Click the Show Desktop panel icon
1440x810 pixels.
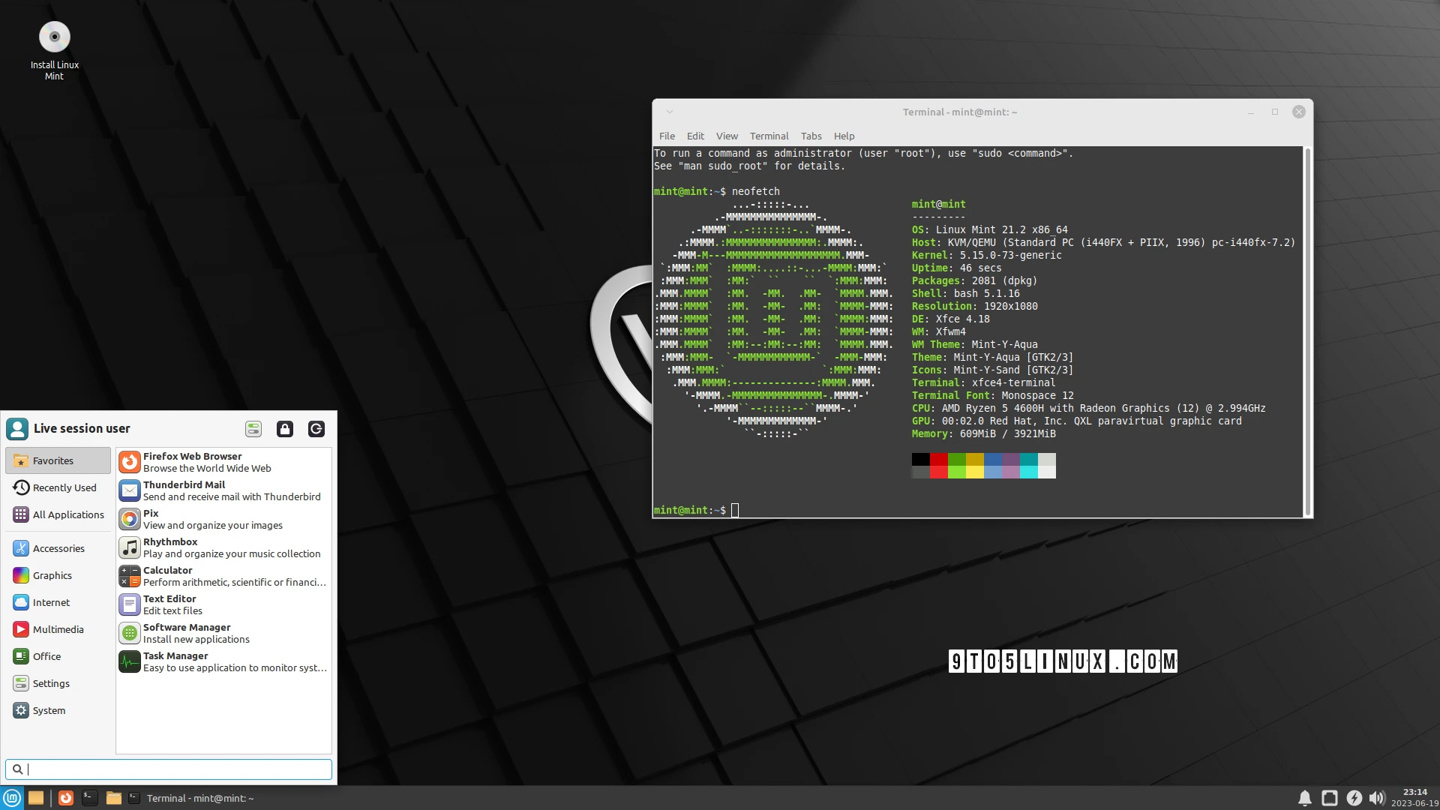pyautogui.click(x=36, y=798)
